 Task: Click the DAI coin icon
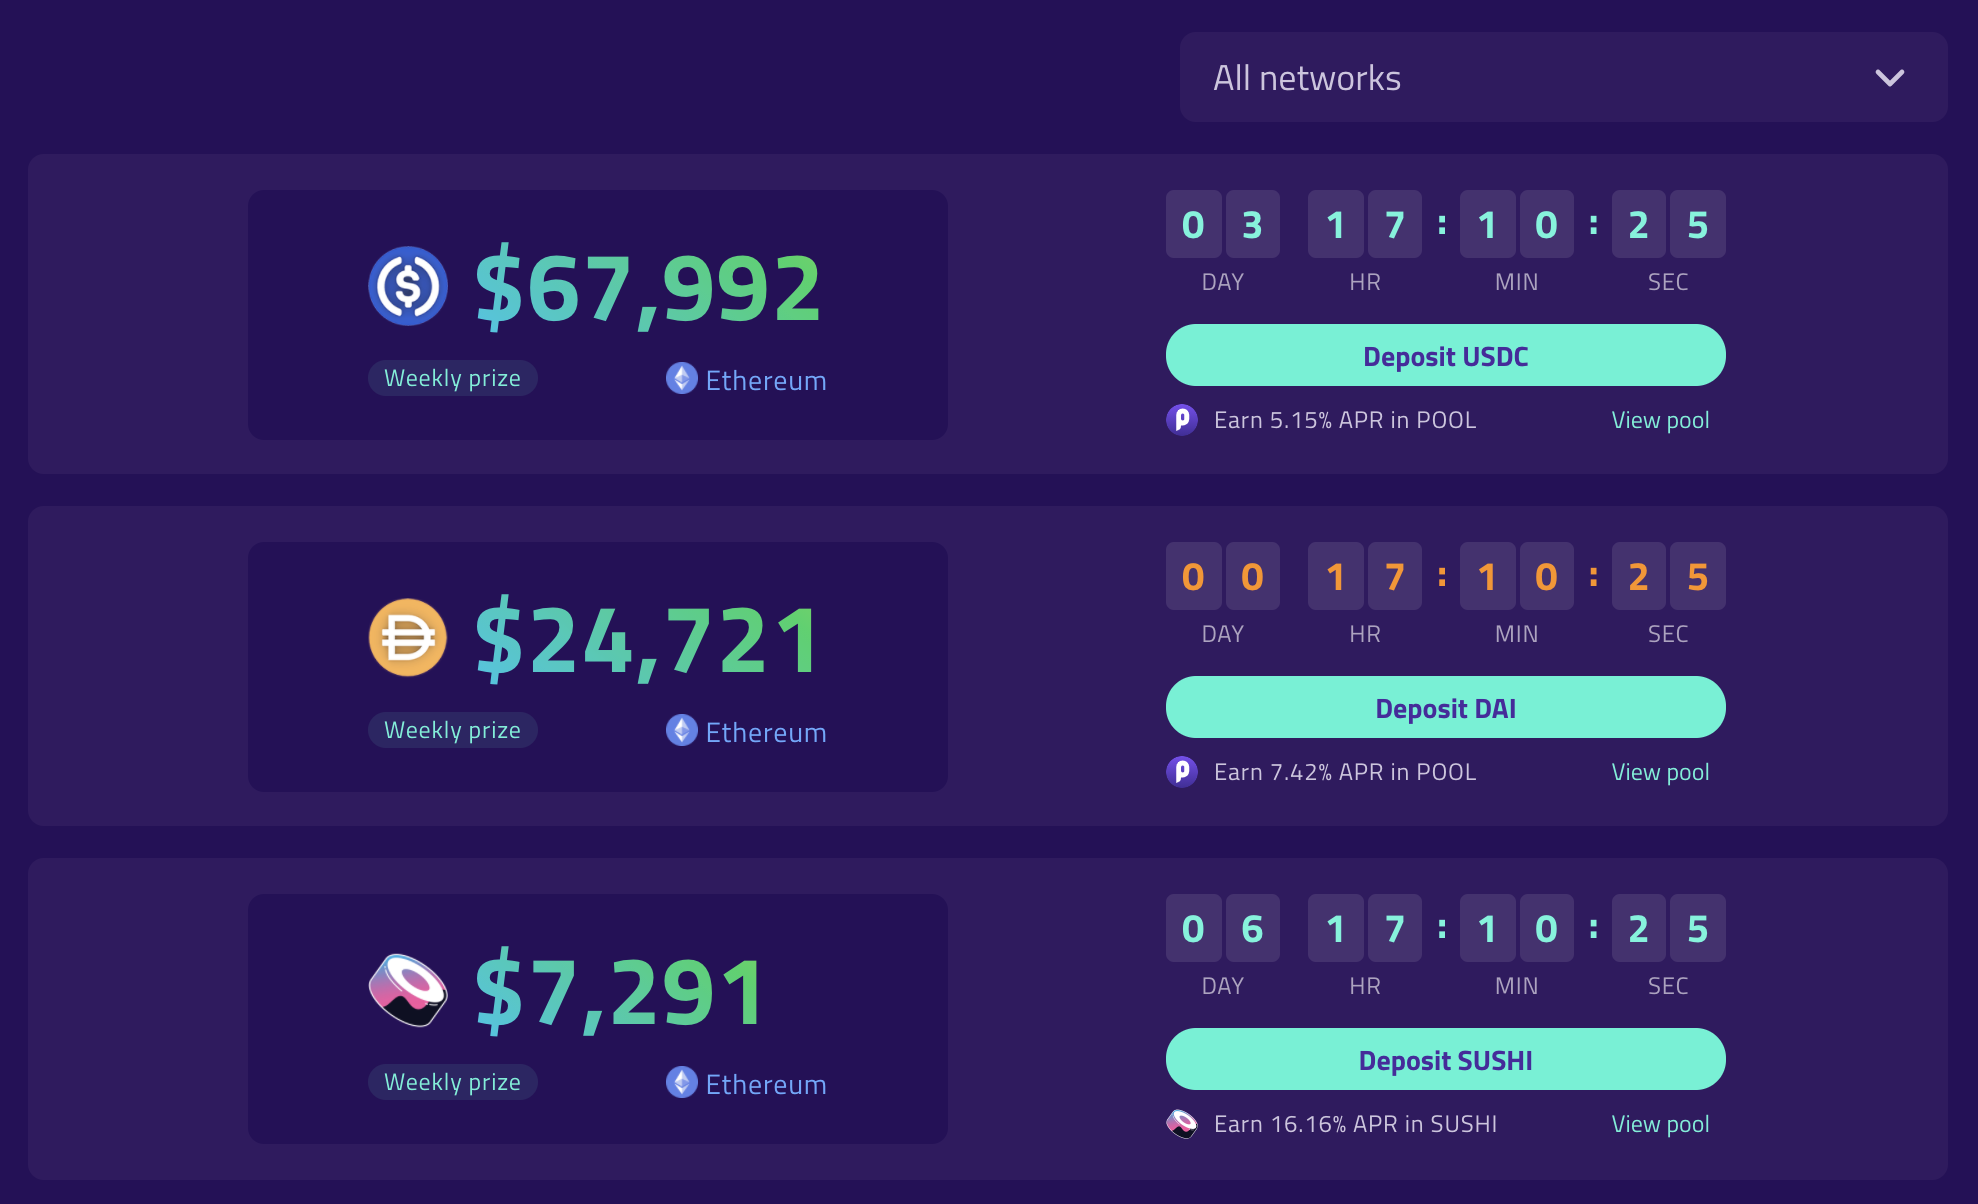point(408,637)
